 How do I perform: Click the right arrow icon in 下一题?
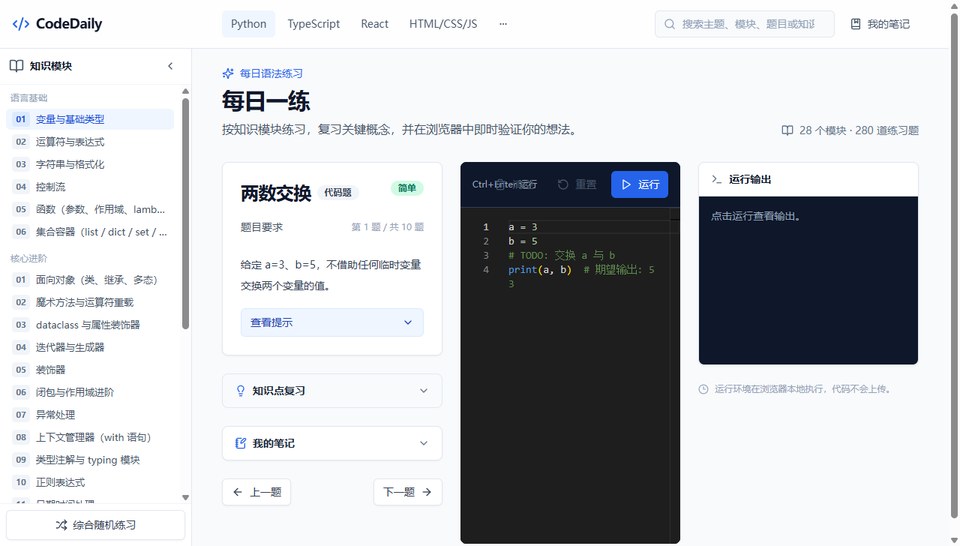[x=427, y=492]
